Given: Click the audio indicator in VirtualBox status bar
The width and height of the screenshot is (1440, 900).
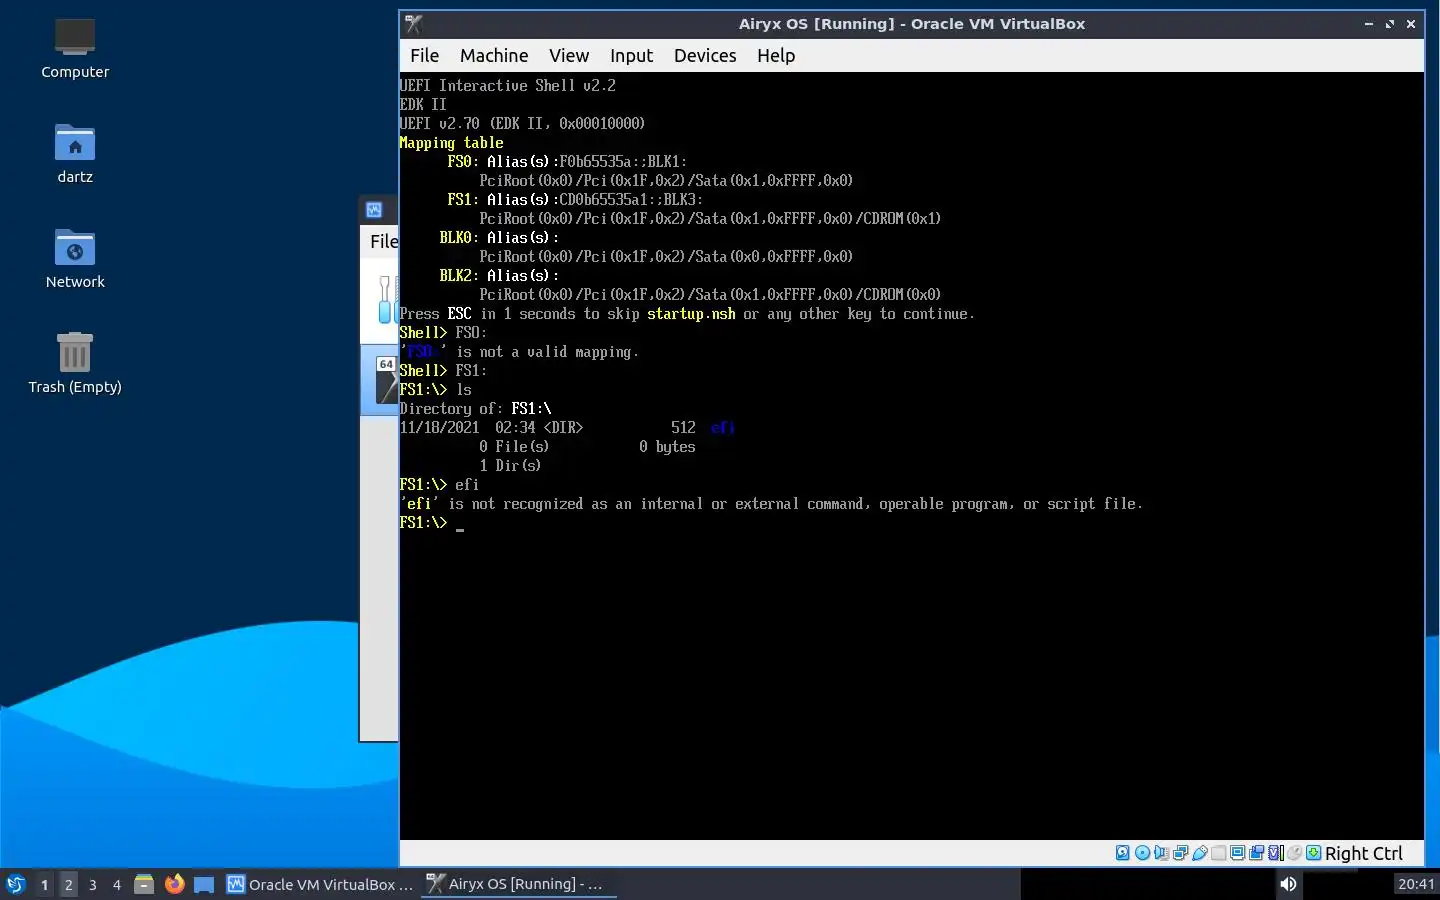Looking at the screenshot, I should pos(1161,853).
